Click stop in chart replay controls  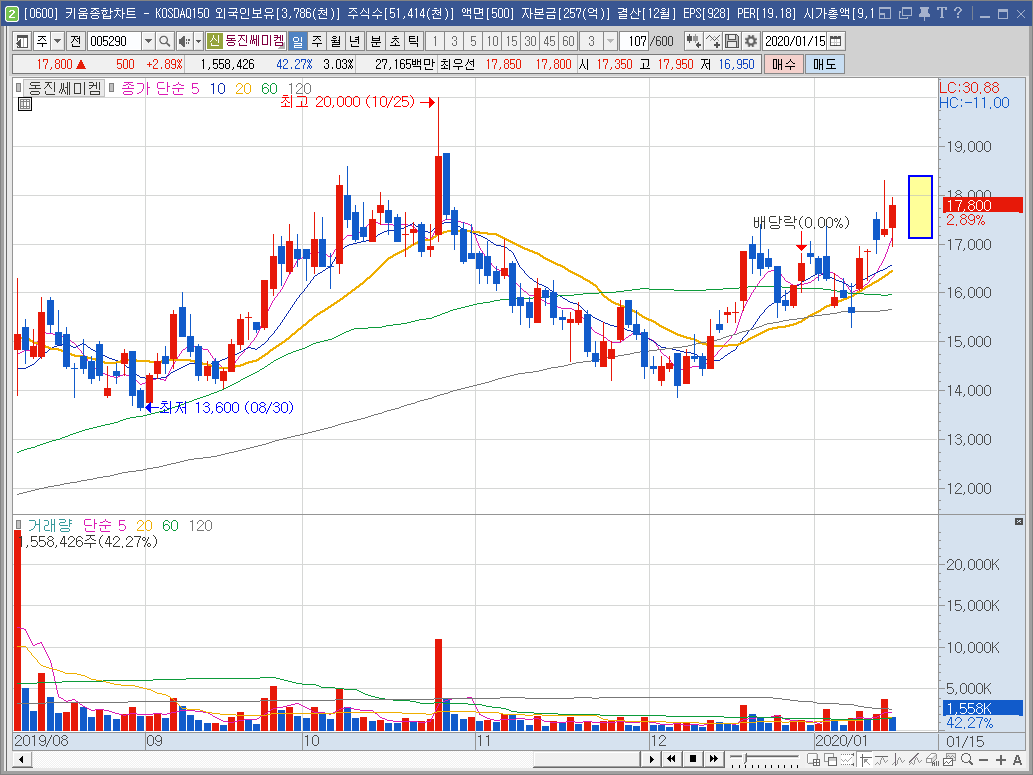point(692,759)
